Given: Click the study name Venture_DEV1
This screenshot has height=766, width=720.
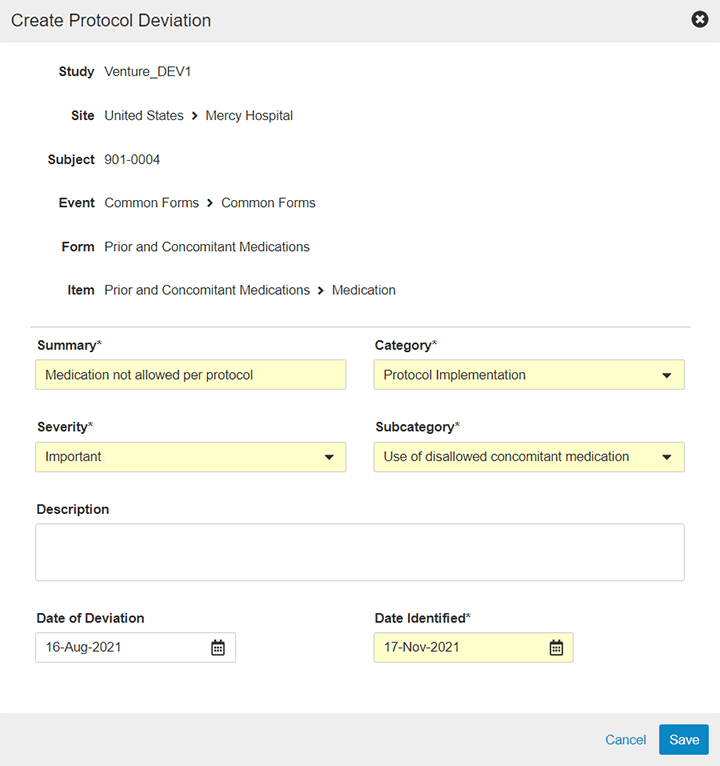Looking at the screenshot, I should [x=147, y=72].
